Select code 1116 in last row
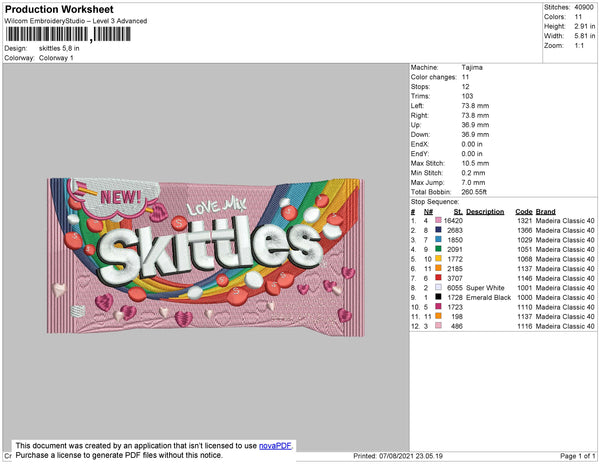 (x=525, y=326)
